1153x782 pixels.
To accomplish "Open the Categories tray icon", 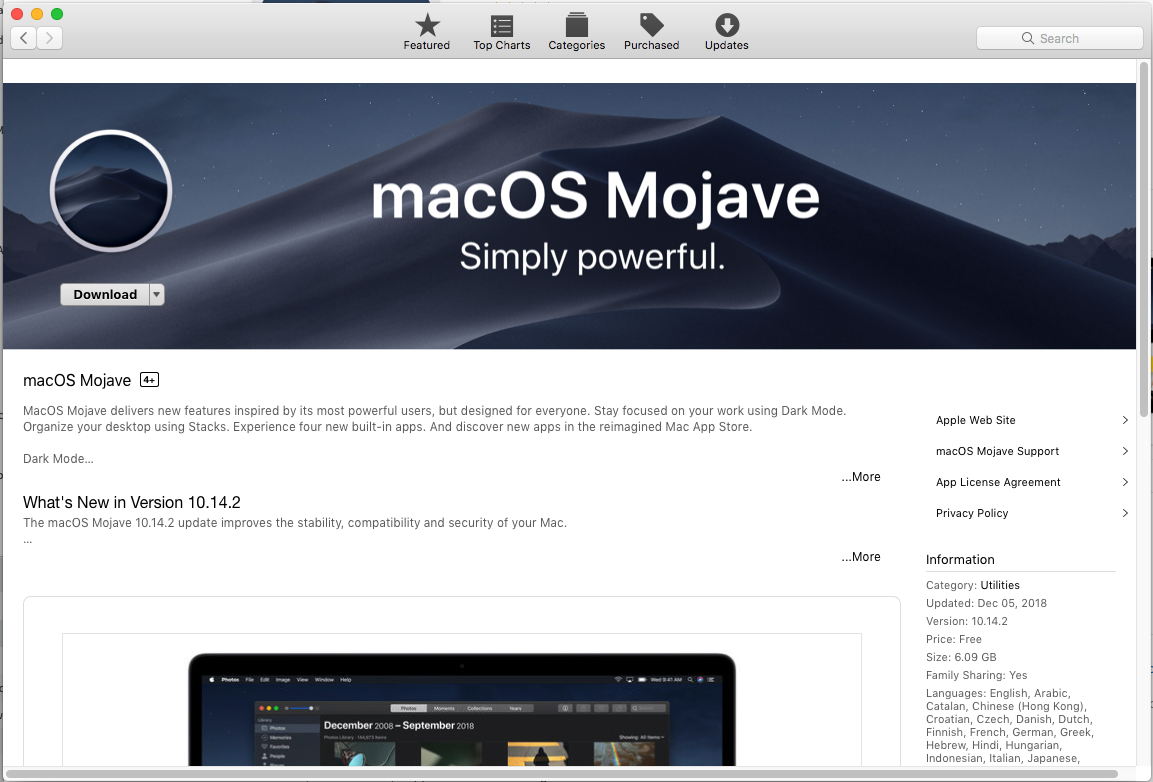I will pos(577,26).
